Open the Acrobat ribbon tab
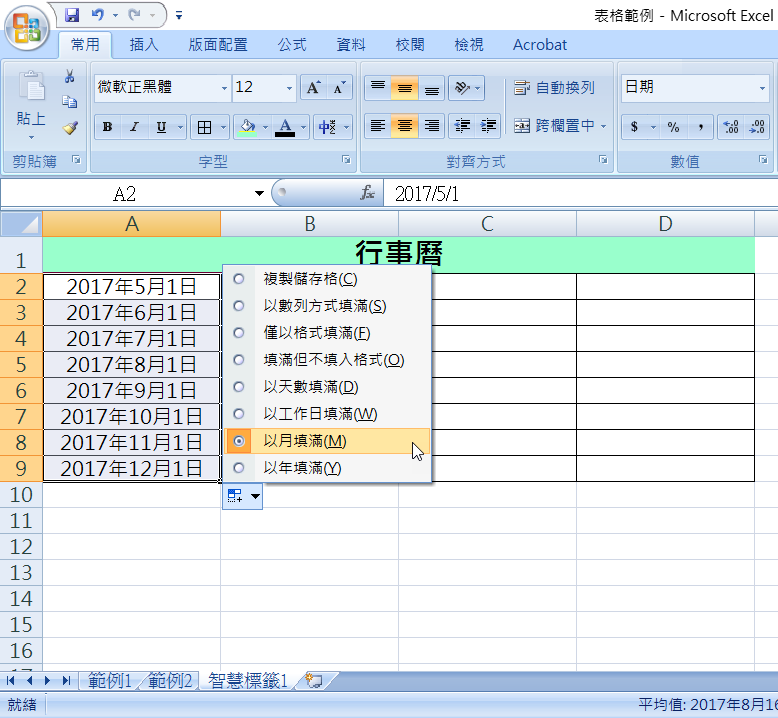 pos(540,45)
